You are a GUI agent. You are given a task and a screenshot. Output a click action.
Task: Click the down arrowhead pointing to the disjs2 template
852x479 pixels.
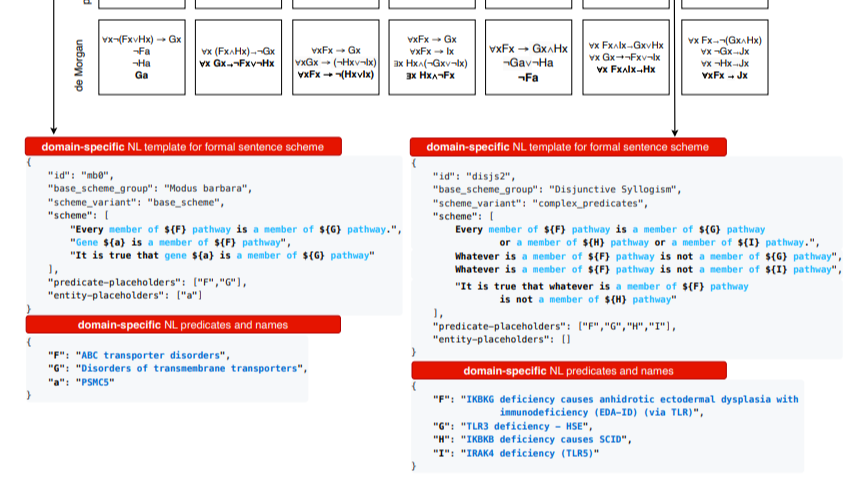pyautogui.click(x=675, y=130)
